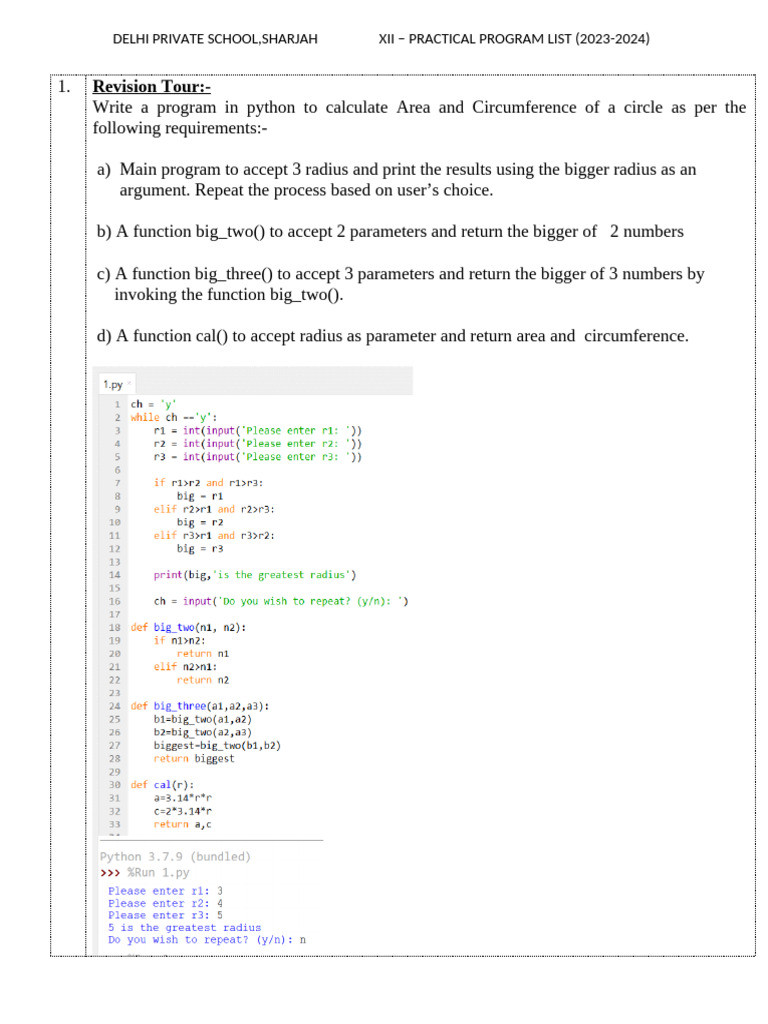The image size is (768, 1024).
Task: Click gutter line number 13
Action: [x=114, y=562]
